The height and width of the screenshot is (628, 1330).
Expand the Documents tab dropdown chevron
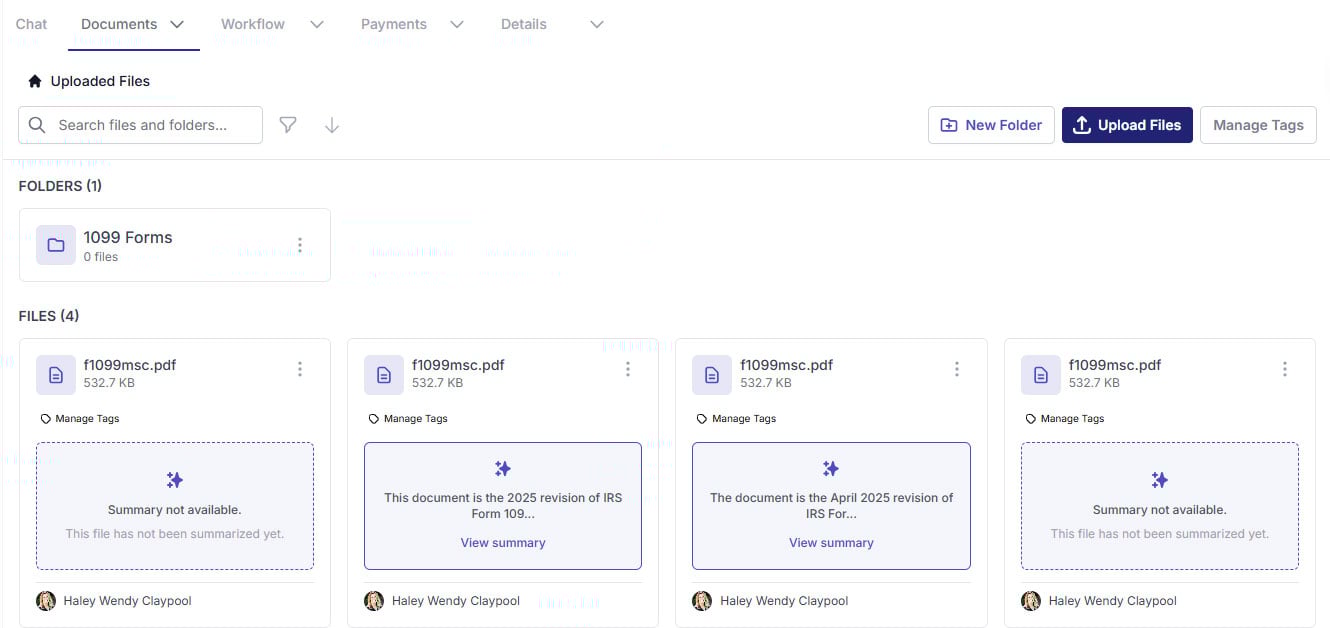177,24
